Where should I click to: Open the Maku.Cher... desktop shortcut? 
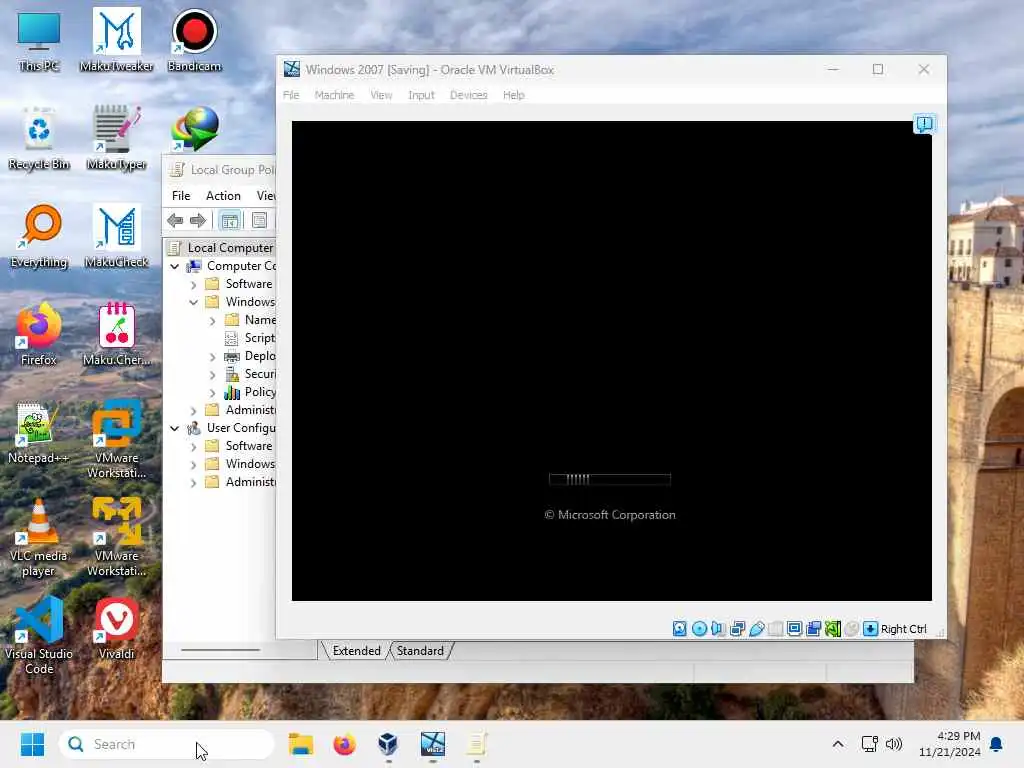pyautogui.click(x=117, y=334)
